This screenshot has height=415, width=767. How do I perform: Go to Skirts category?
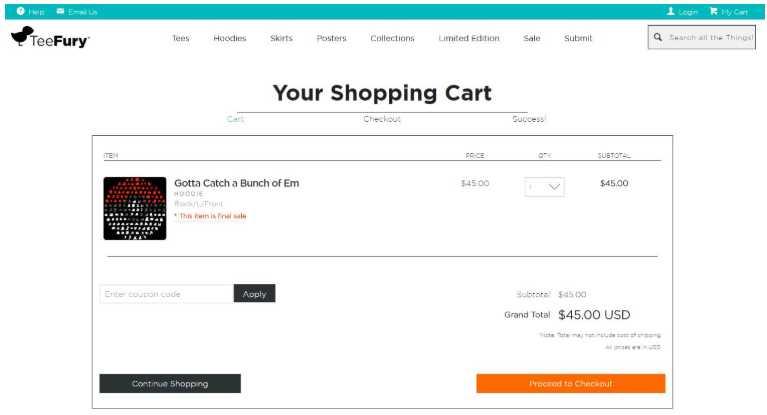281,38
